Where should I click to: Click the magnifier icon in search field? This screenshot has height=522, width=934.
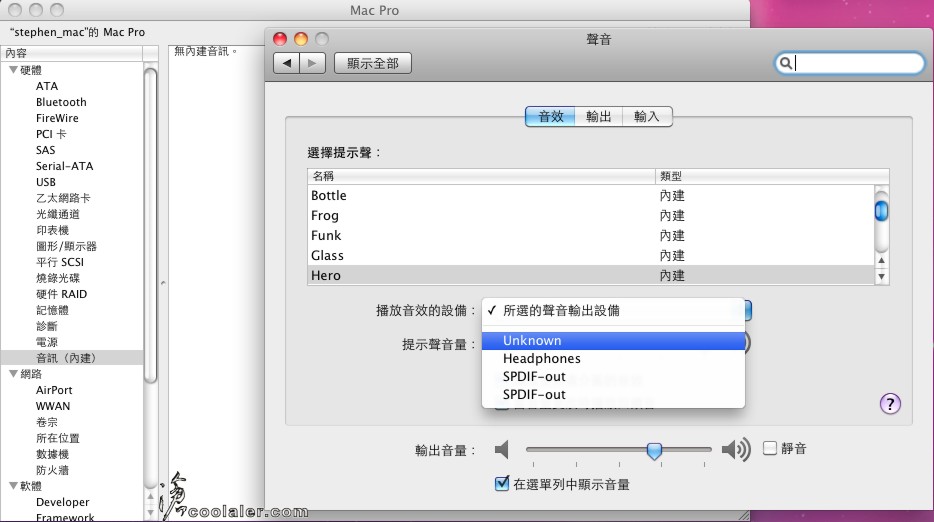786,63
